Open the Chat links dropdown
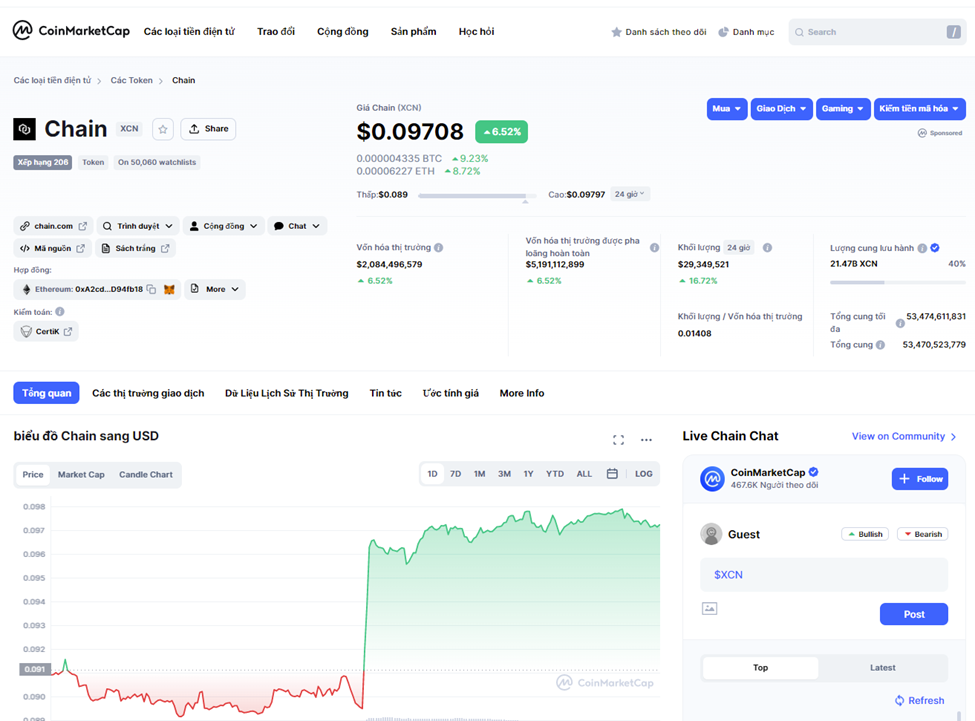This screenshot has height=721, width=975. click(297, 226)
